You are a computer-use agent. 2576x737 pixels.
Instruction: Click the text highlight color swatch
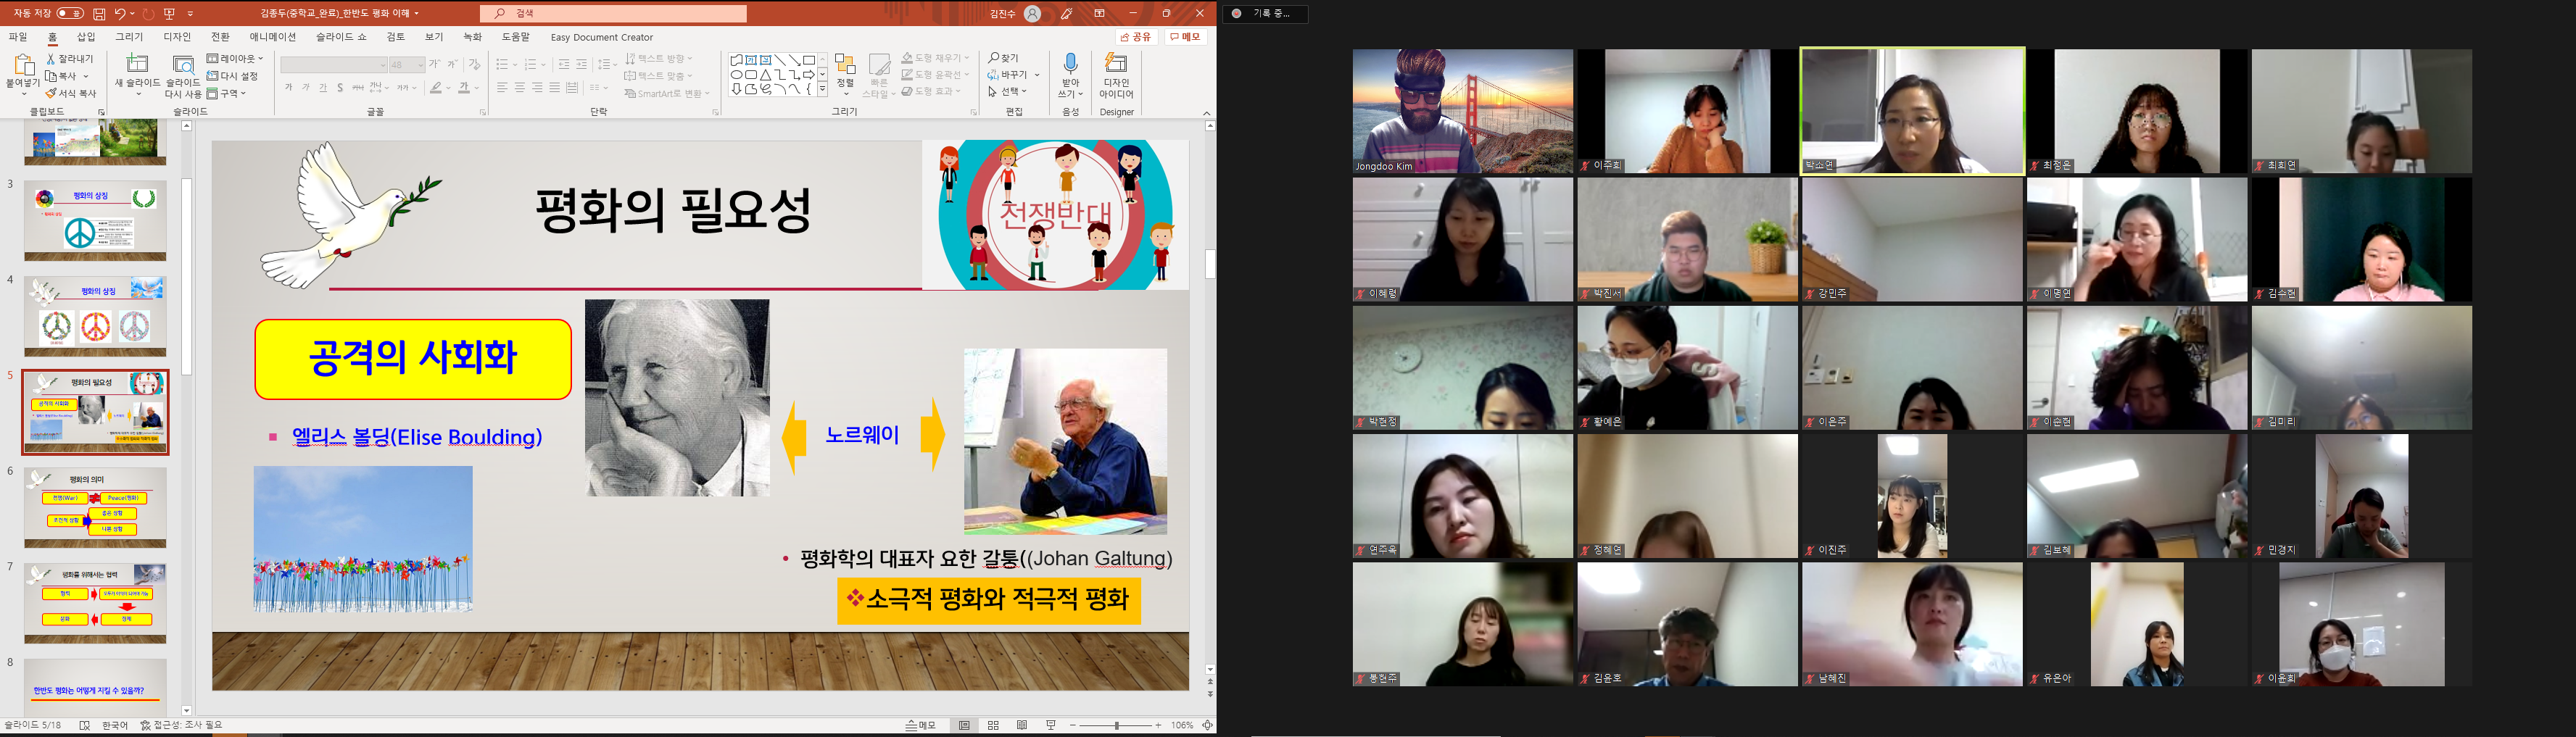pyautogui.click(x=436, y=88)
